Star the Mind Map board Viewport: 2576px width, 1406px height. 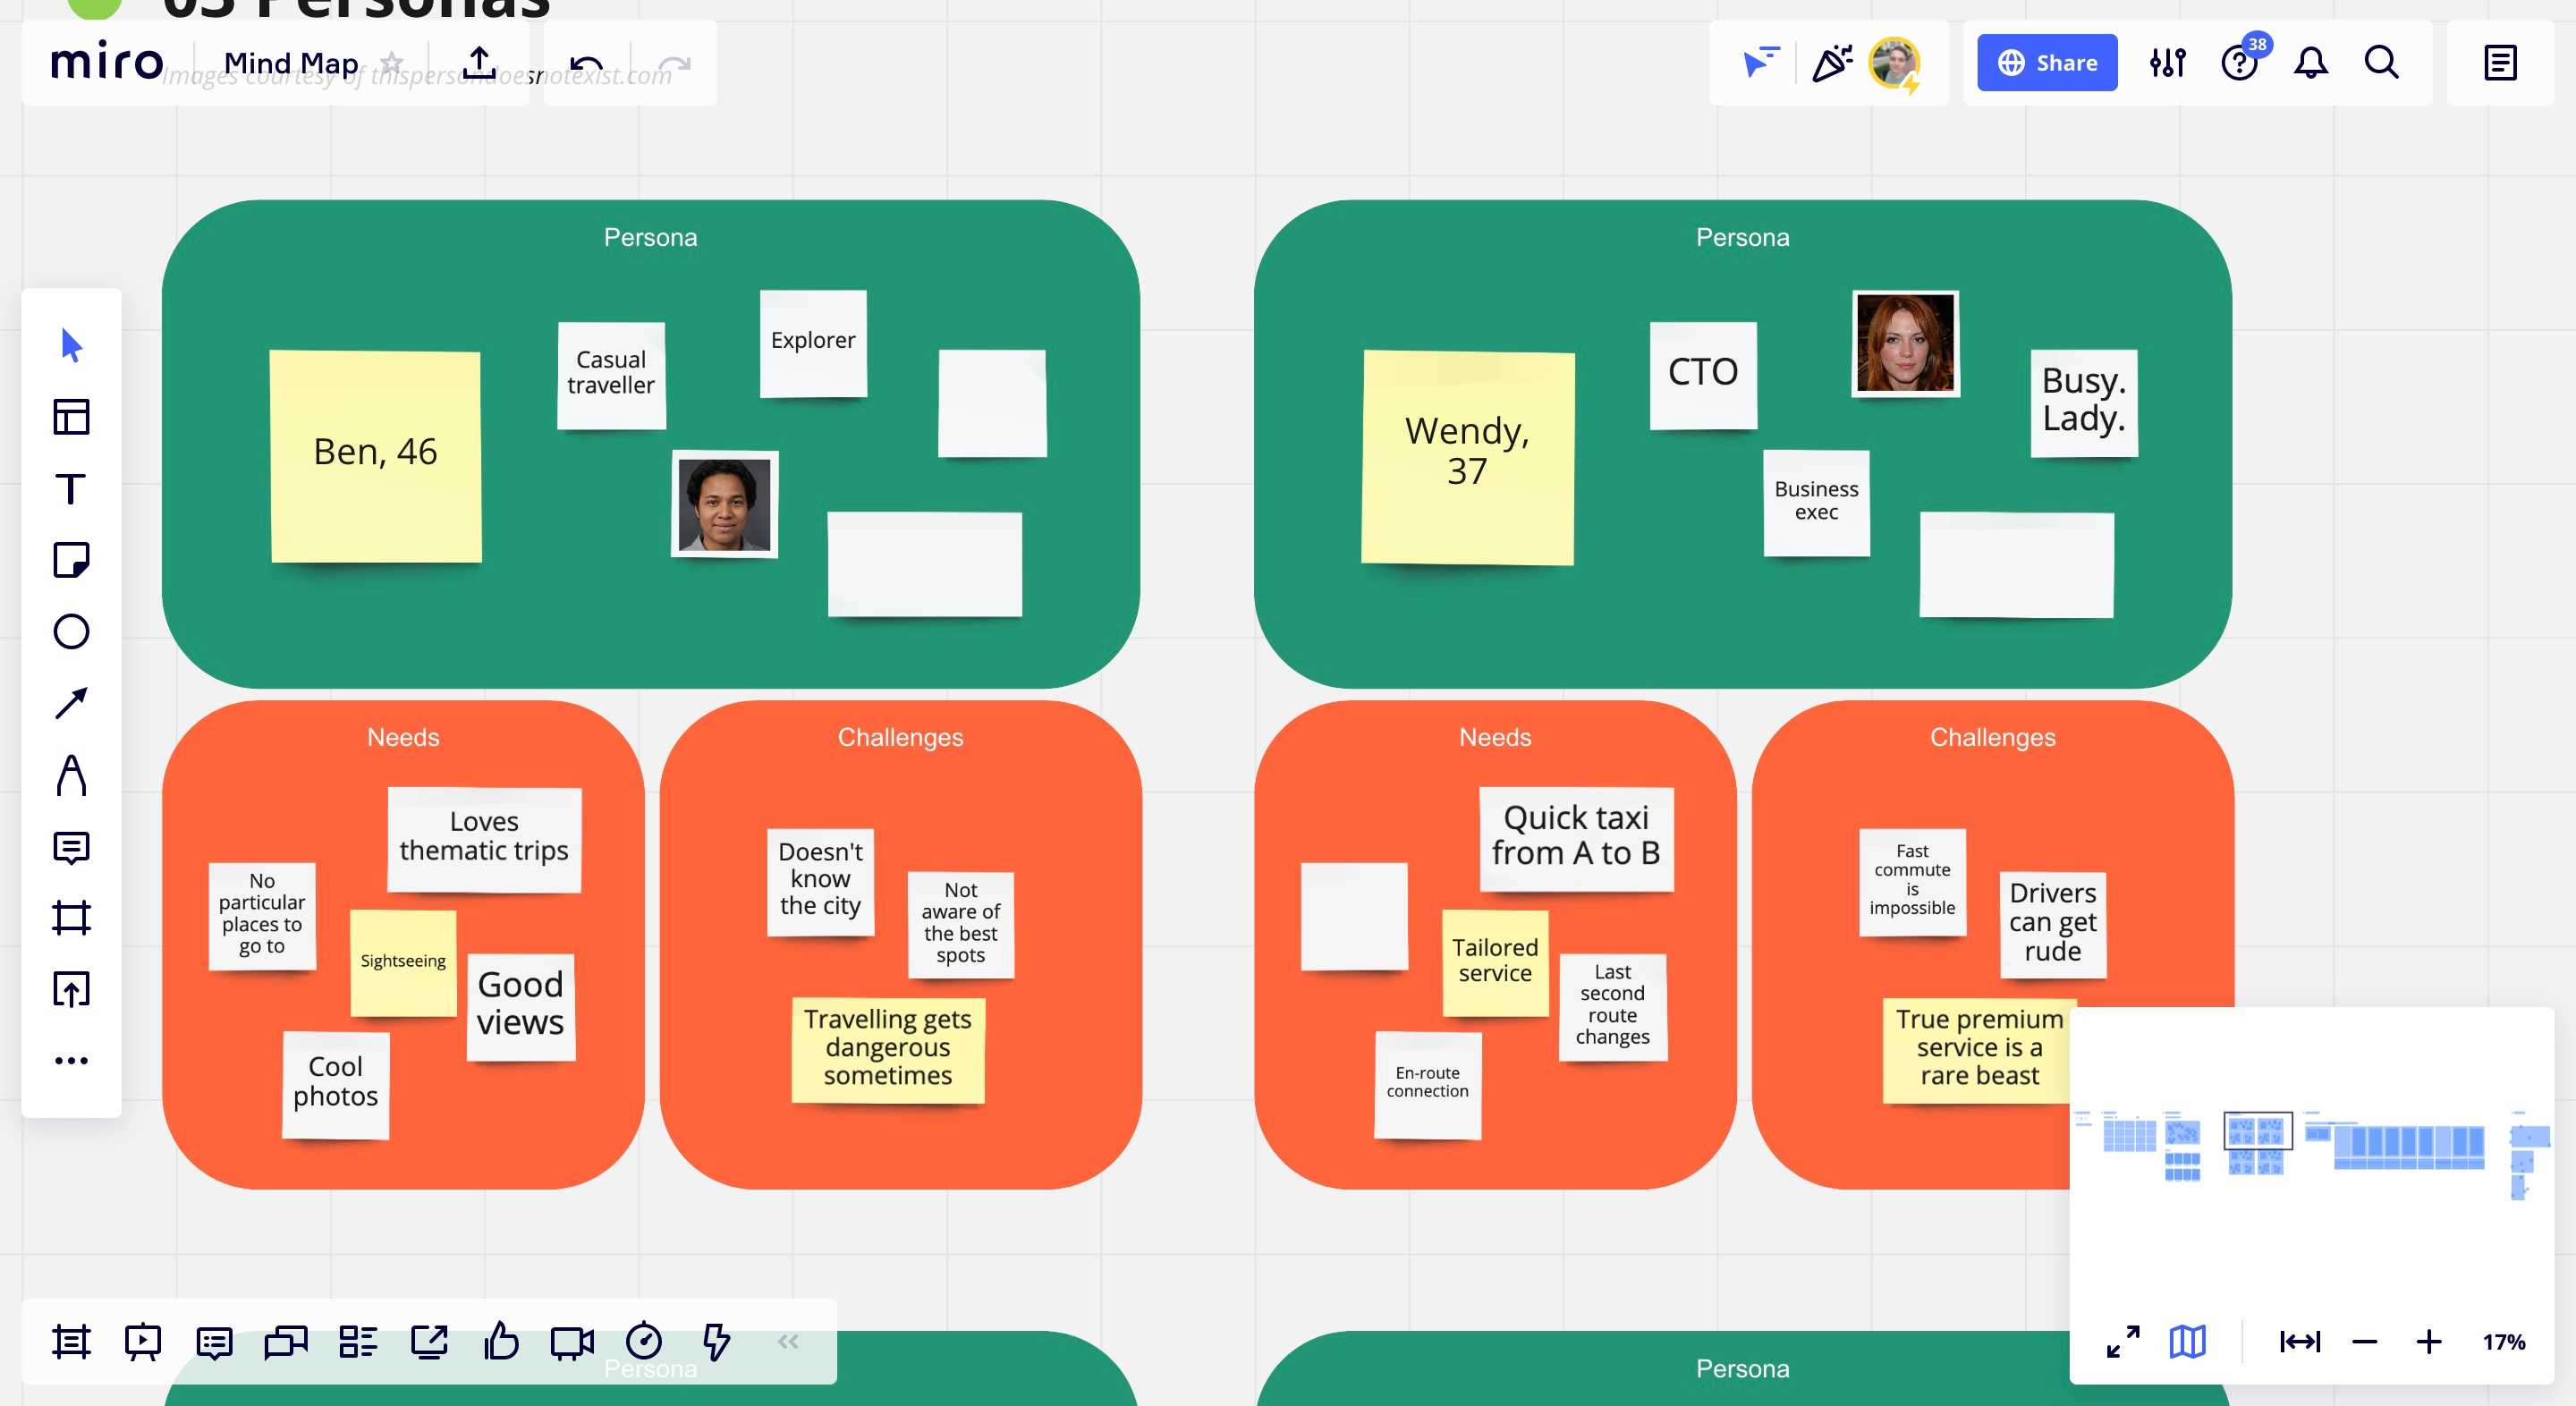(x=392, y=63)
